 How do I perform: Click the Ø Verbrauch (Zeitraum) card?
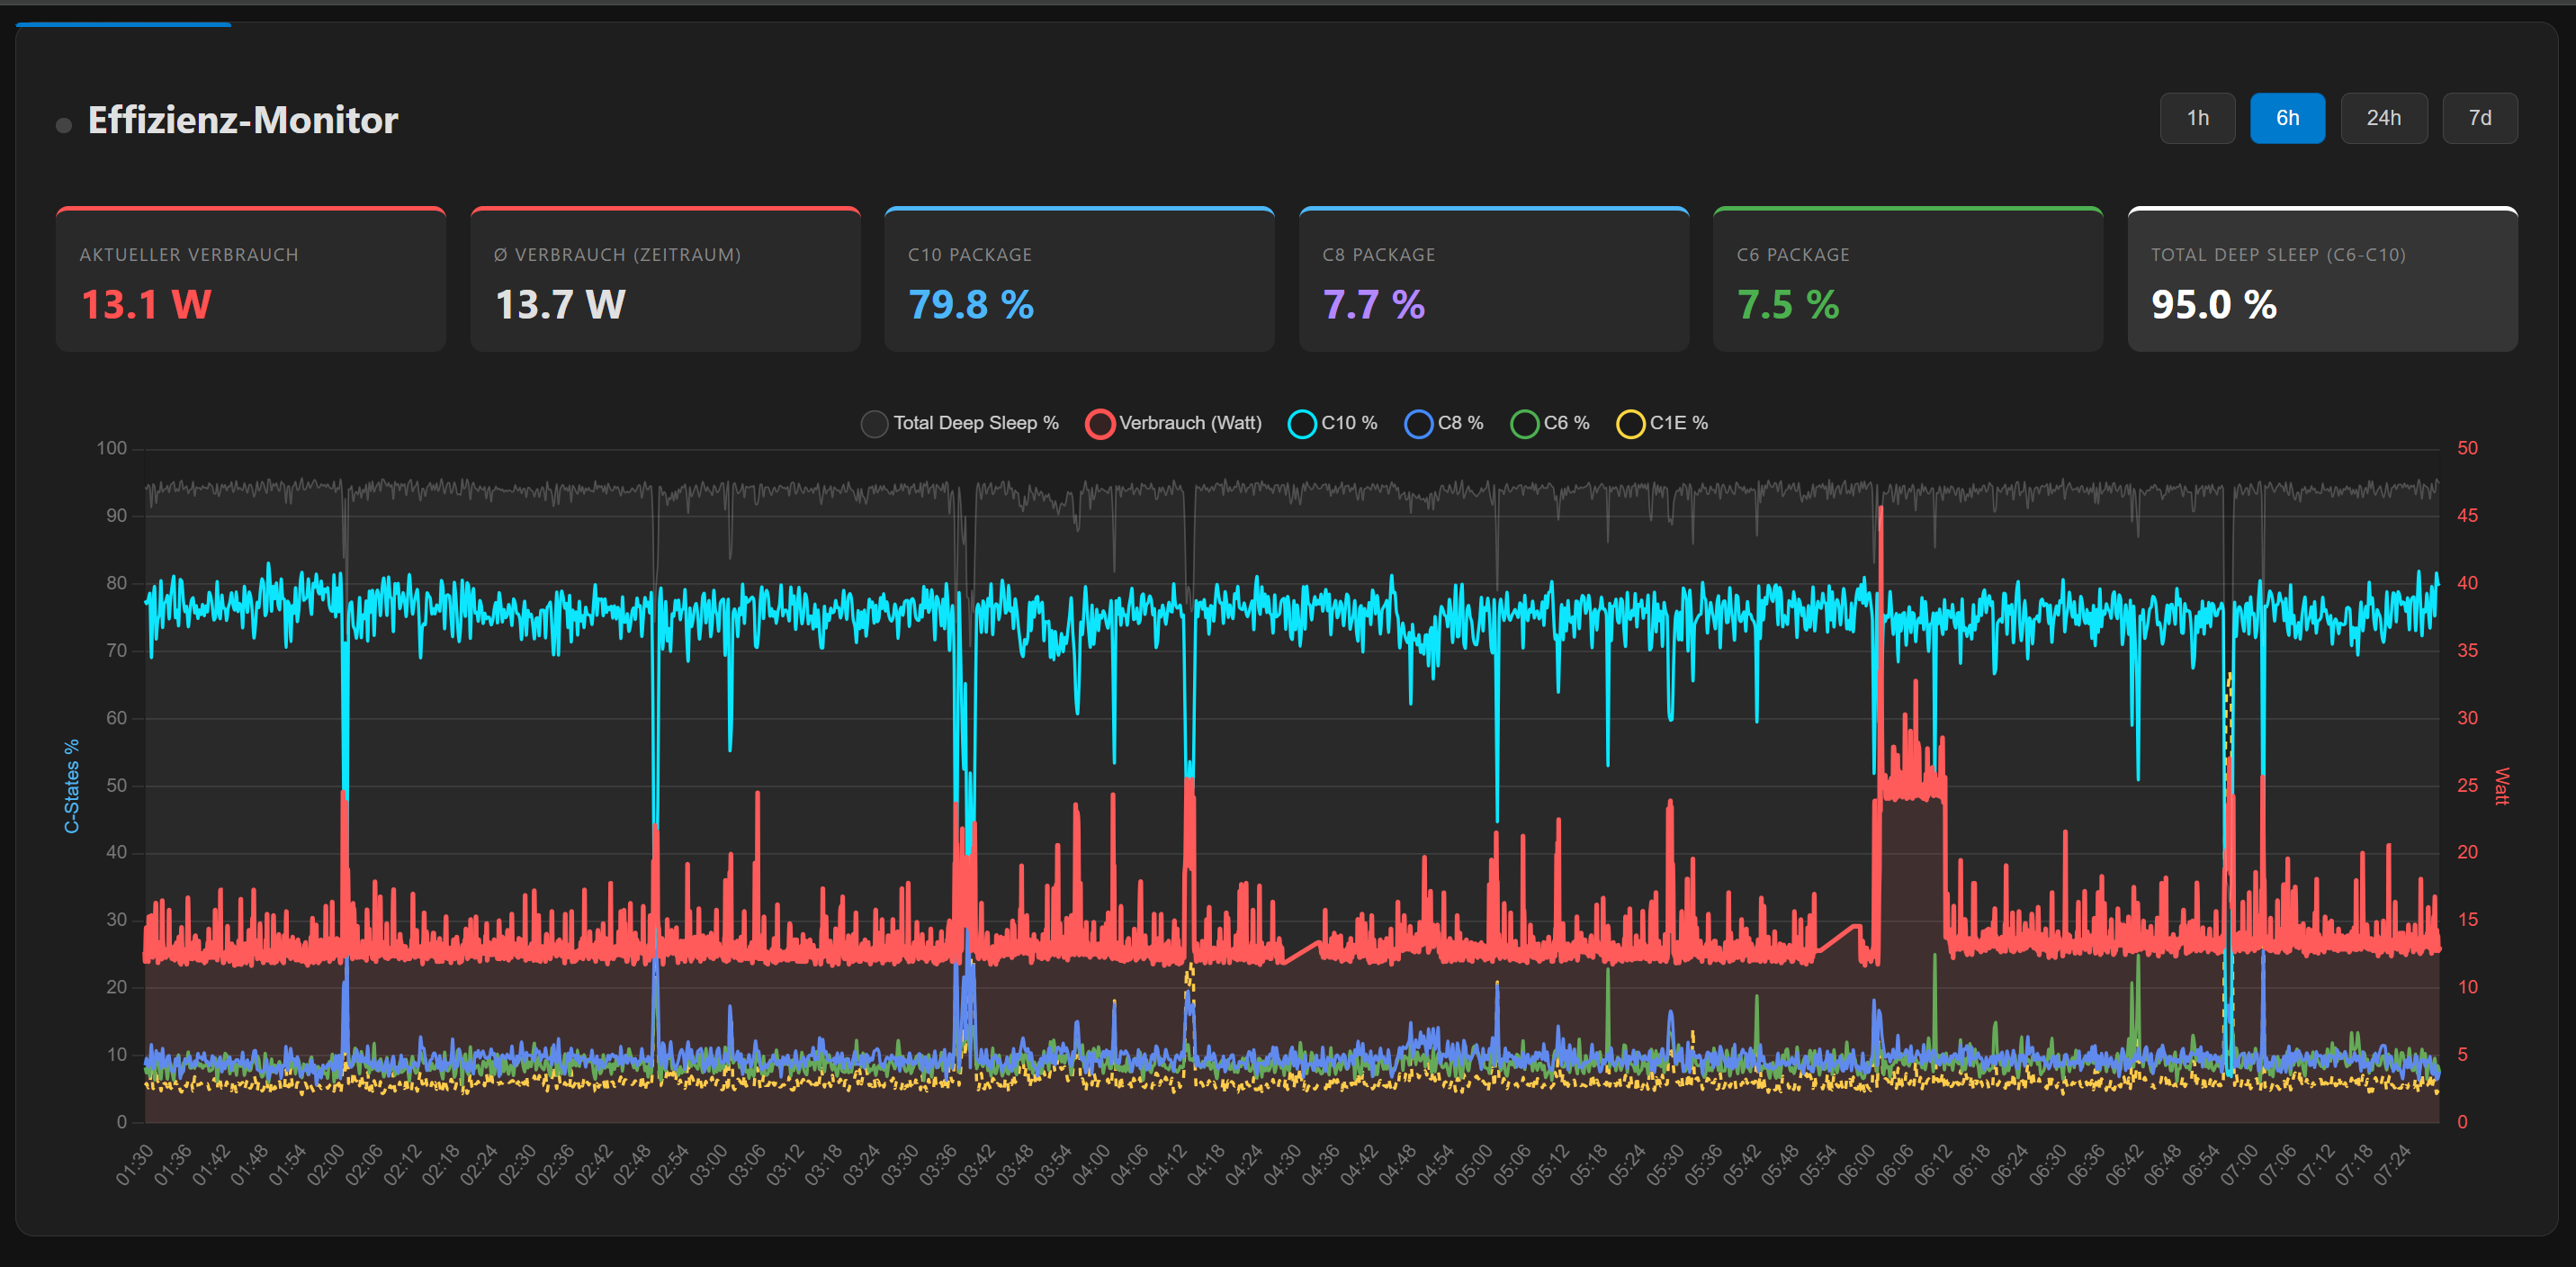tap(664, 280)
